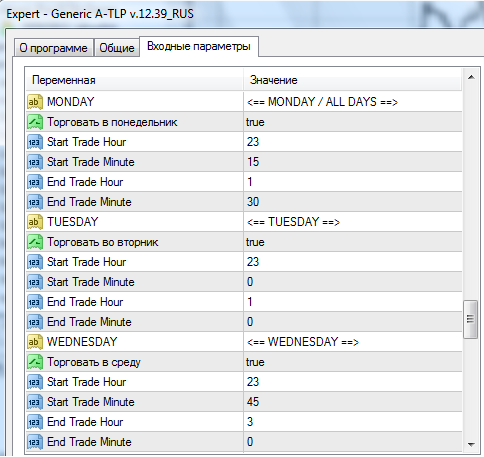Screen dimensions: 484x457
Task: Click the boolean icon for Торговать во вторник
Action: (x=35, y=242)
